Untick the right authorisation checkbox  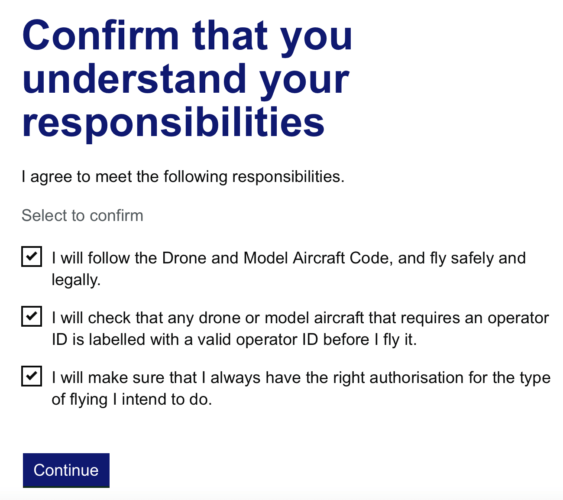pyautogui.click(x=32, y=376)
